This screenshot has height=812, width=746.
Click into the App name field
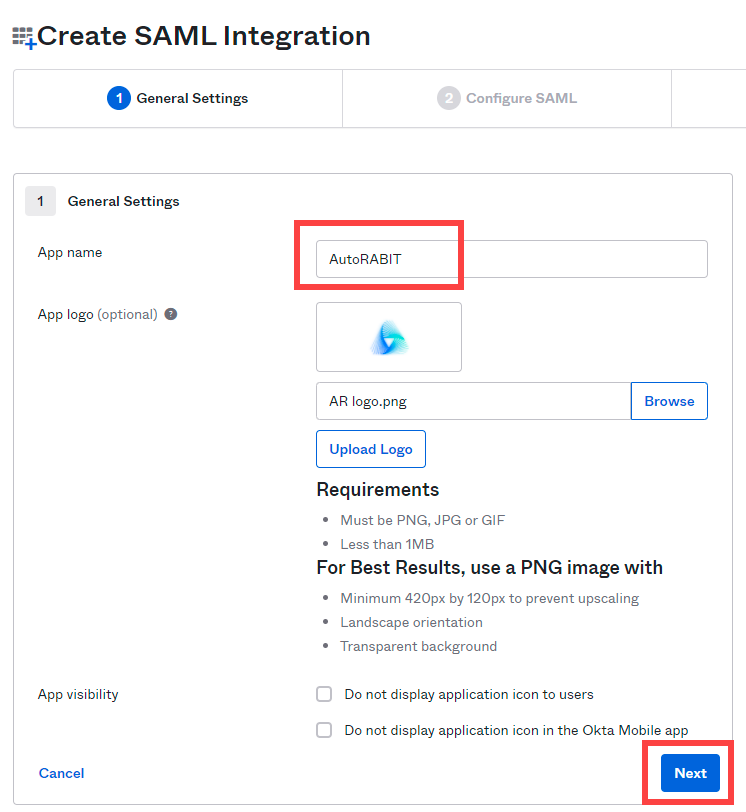pyautogui.click(x=511, y=259)
